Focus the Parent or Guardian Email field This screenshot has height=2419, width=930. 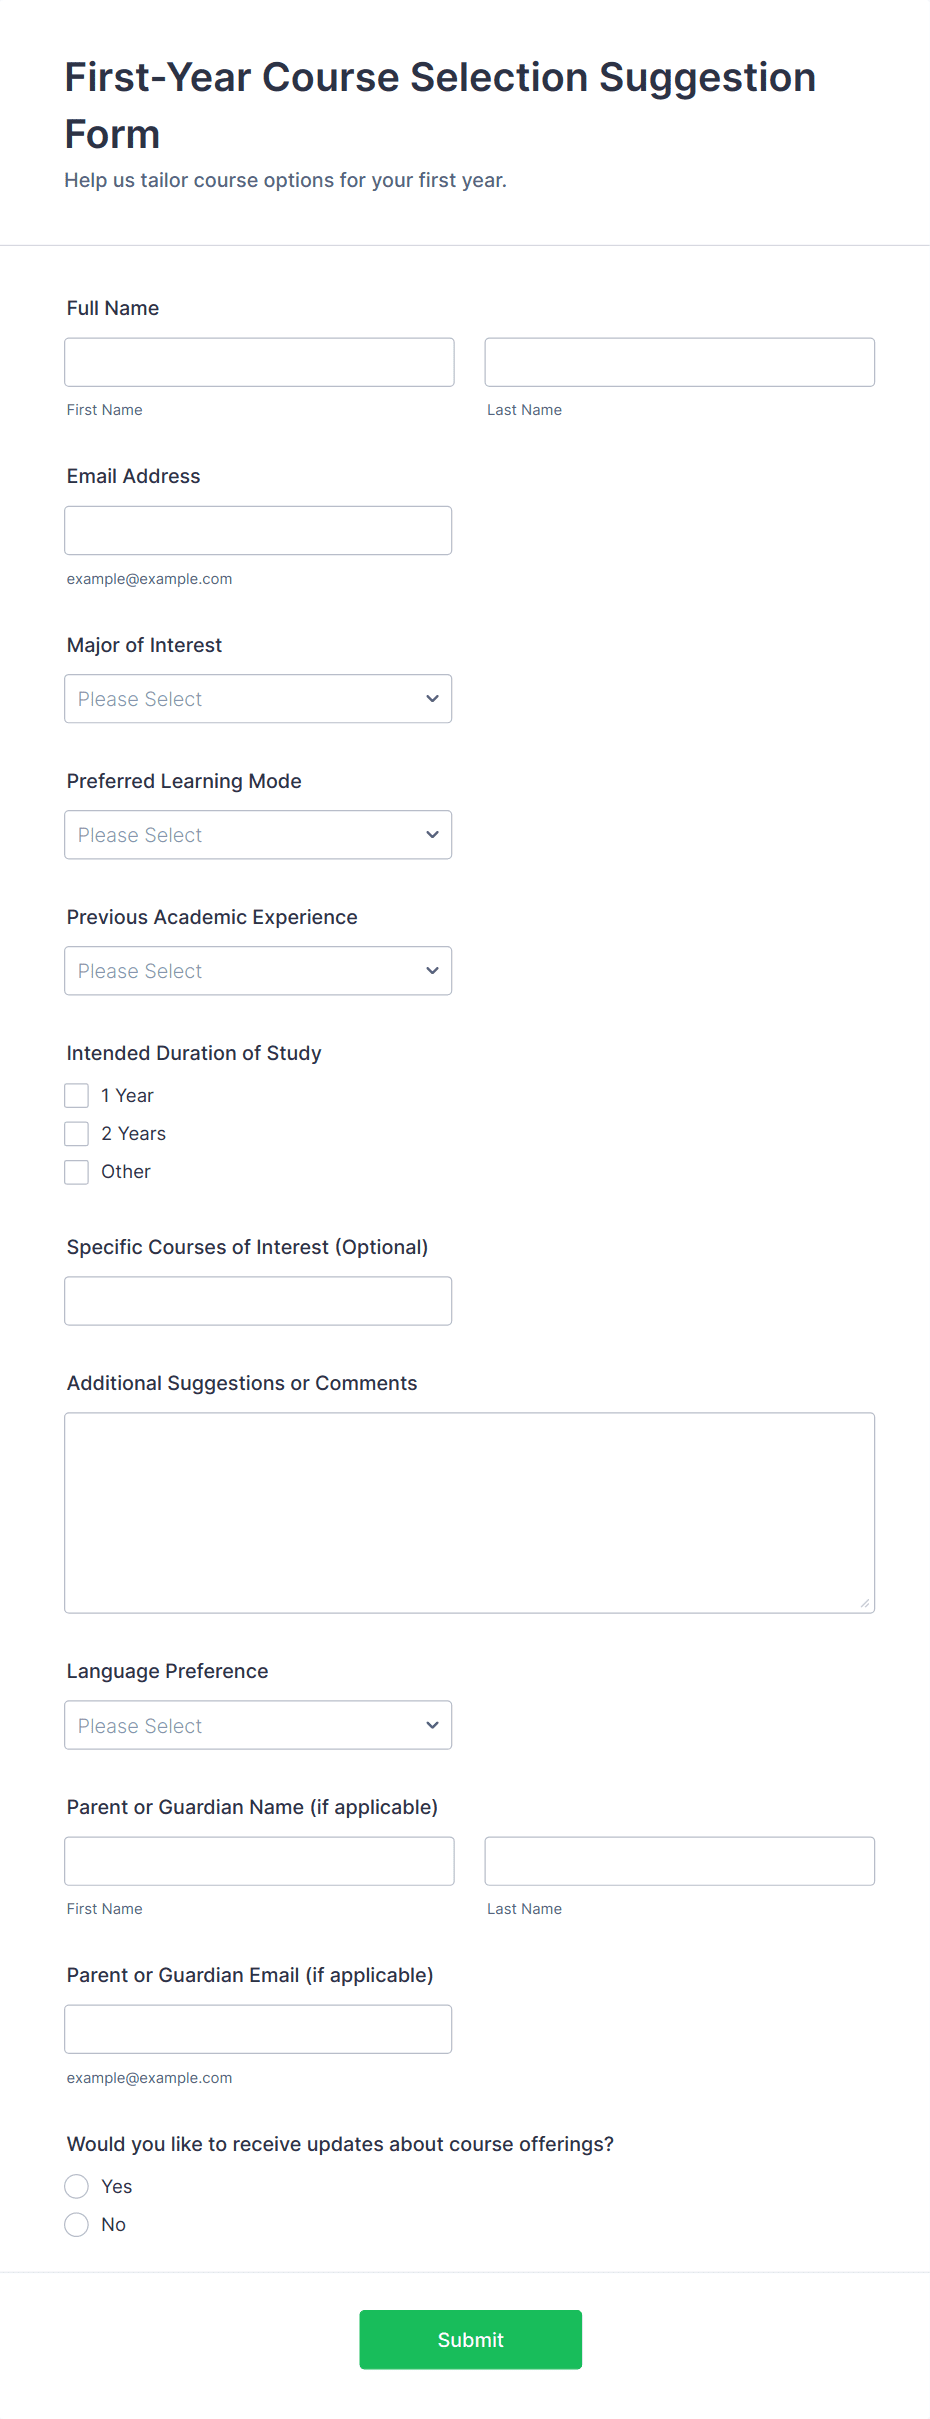coord(258,2030)
